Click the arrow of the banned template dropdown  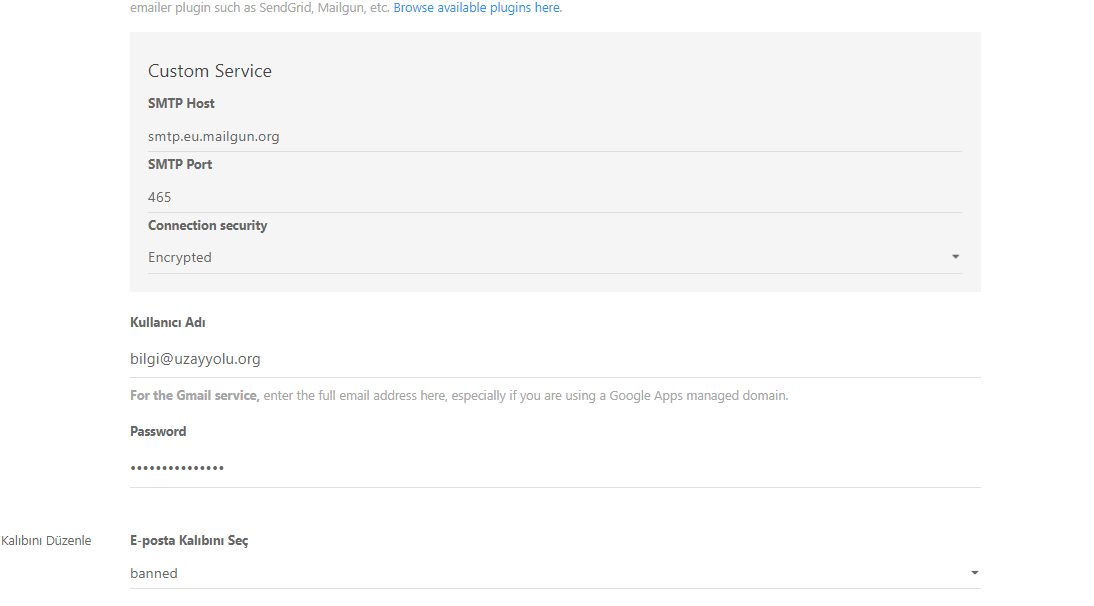(974, 573)
